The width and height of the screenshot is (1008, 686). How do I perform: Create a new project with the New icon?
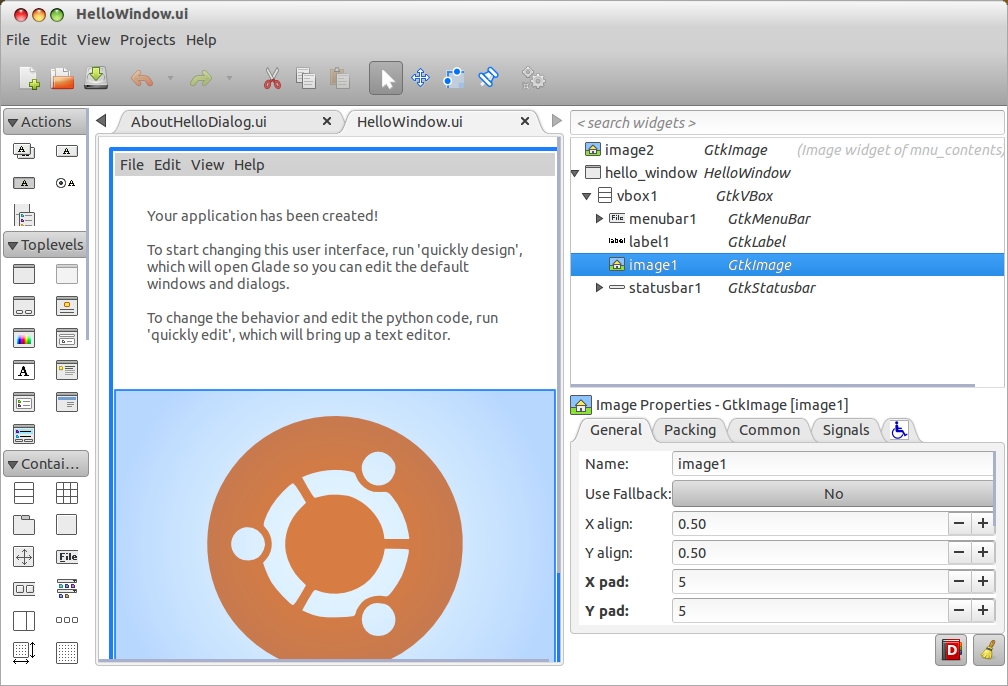tap(30, 78)
